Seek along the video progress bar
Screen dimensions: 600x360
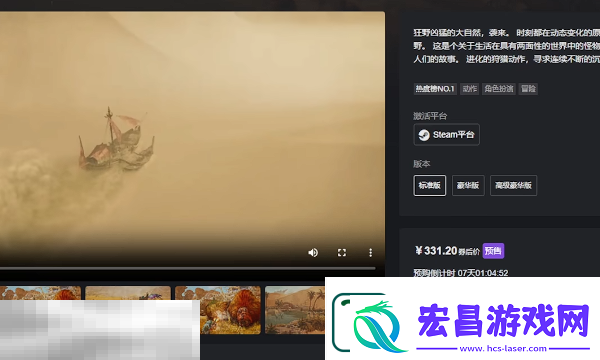188,269
